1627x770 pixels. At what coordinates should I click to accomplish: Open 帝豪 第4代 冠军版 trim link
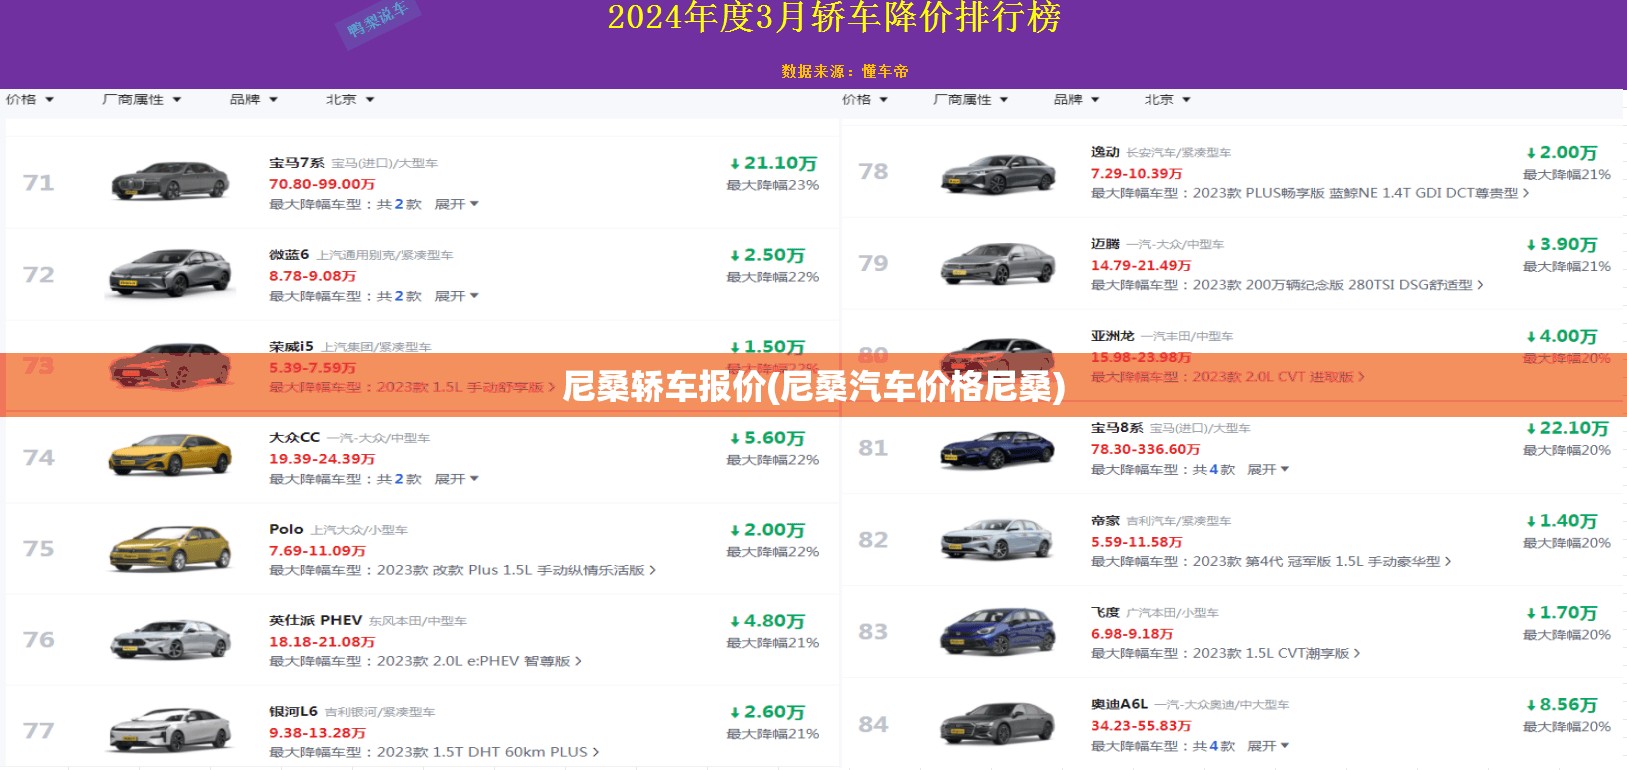click(1322, 562)
